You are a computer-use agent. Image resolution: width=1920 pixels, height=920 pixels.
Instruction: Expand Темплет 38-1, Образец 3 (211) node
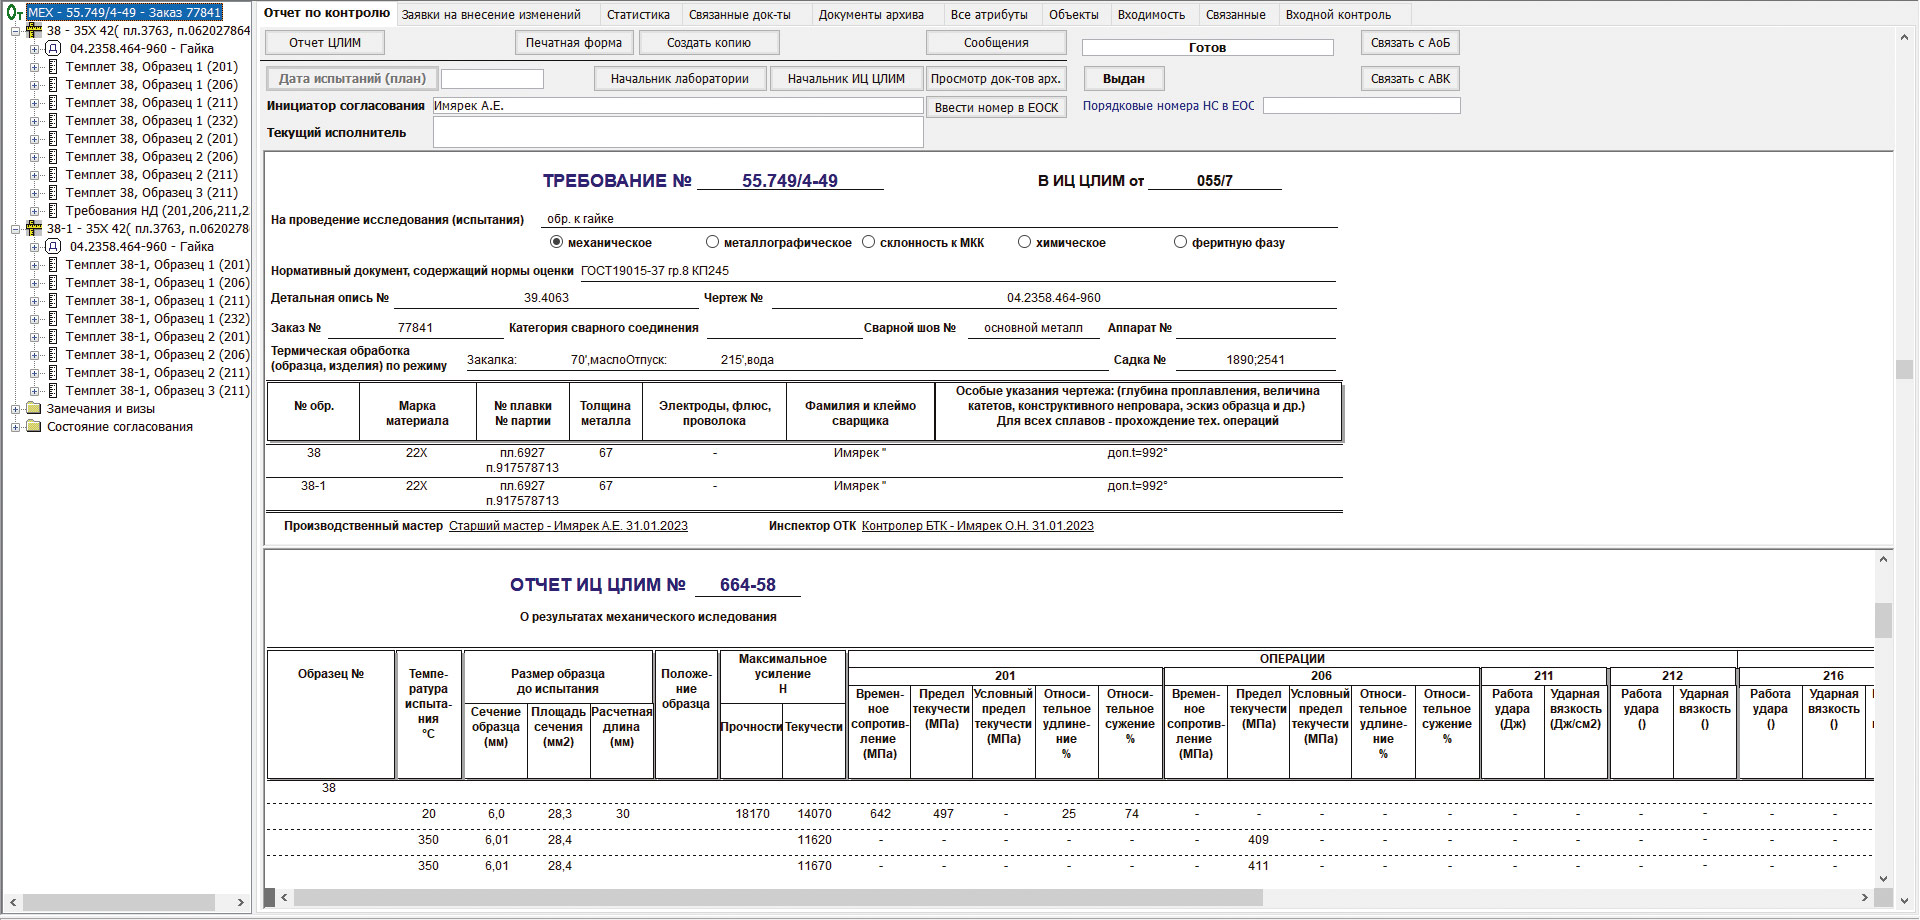(35, 391)
